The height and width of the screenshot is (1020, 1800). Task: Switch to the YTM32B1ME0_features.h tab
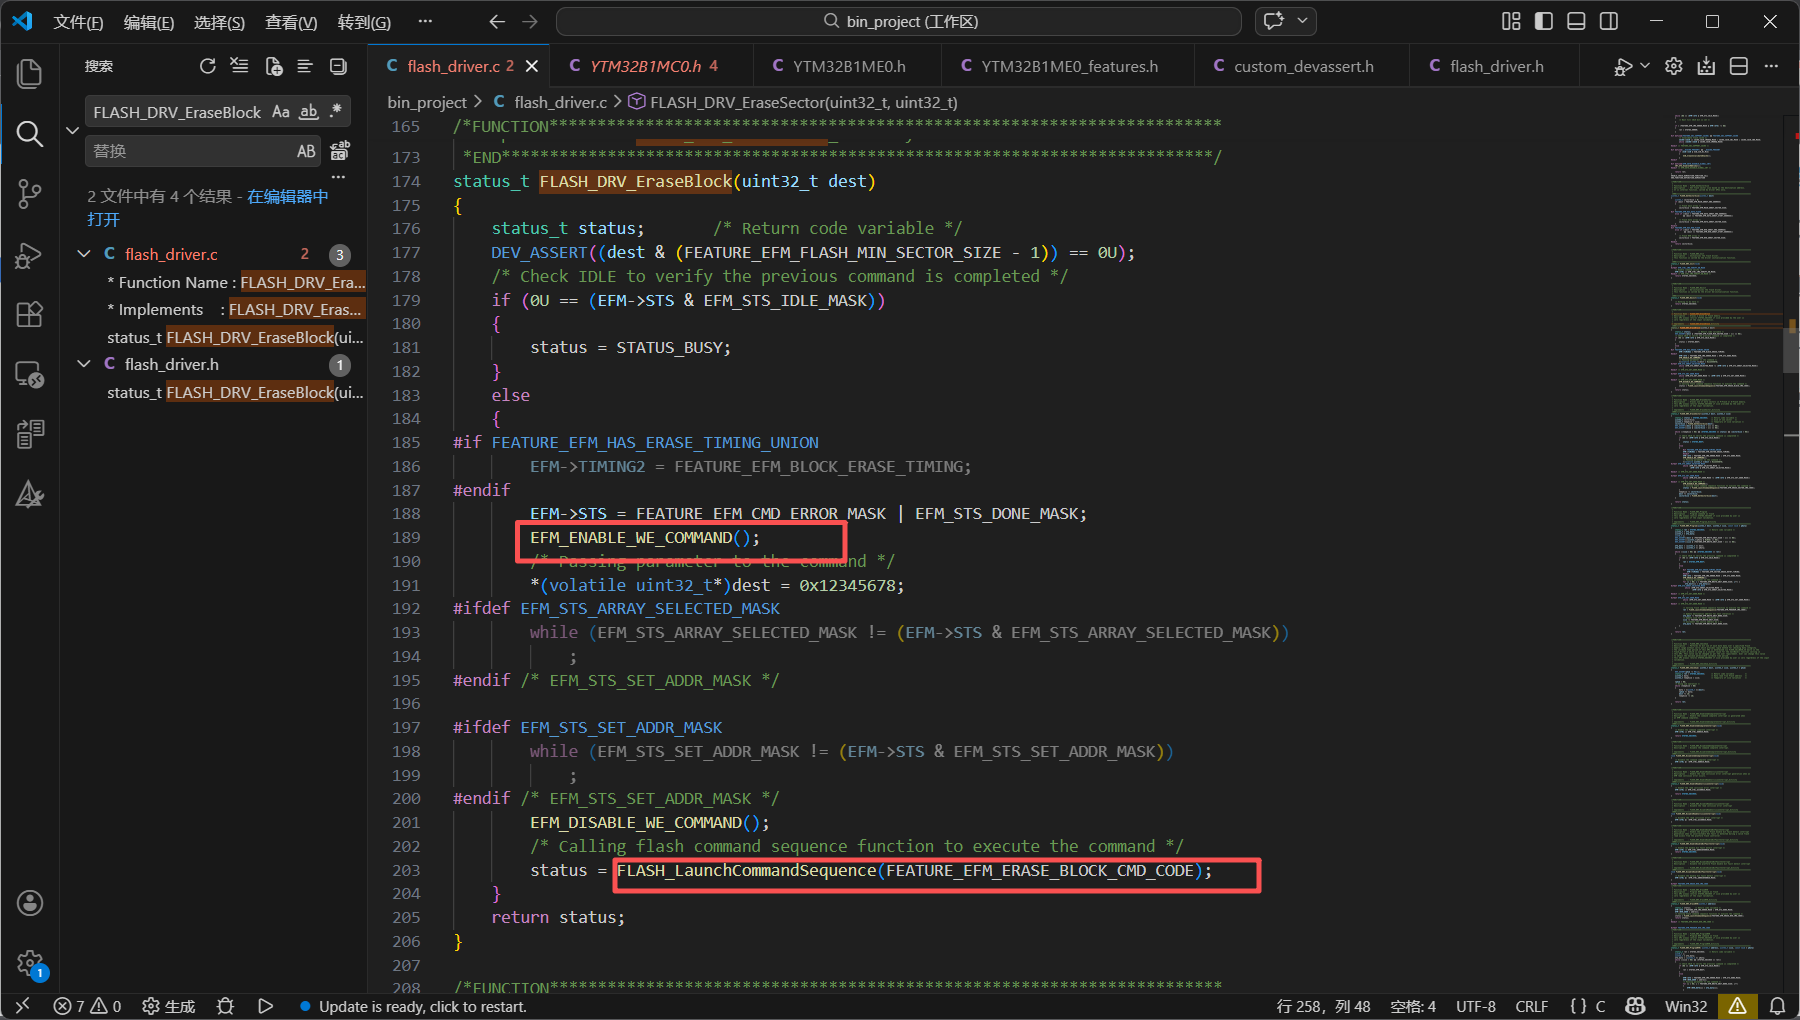tap(1068, 66)
